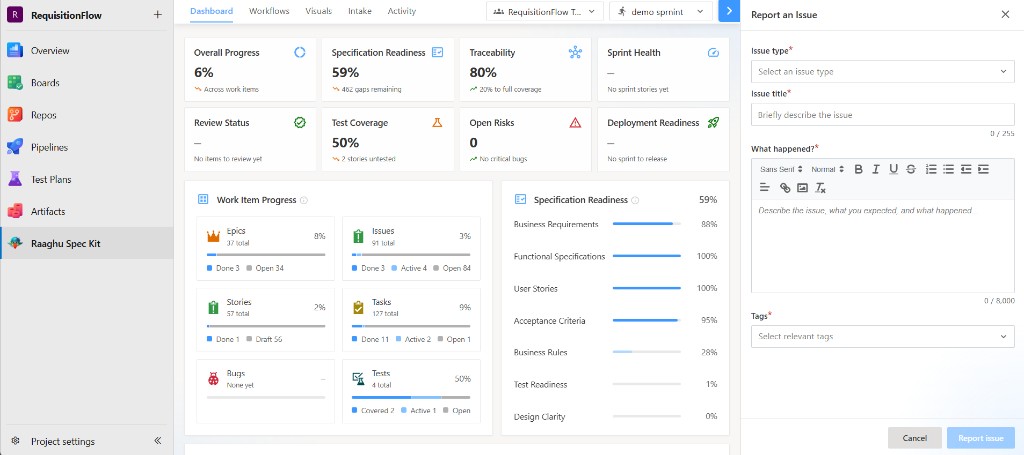Screen dimensions: 1024x455
Task: Open the Issues progress card
Action: tap(411, 249)
